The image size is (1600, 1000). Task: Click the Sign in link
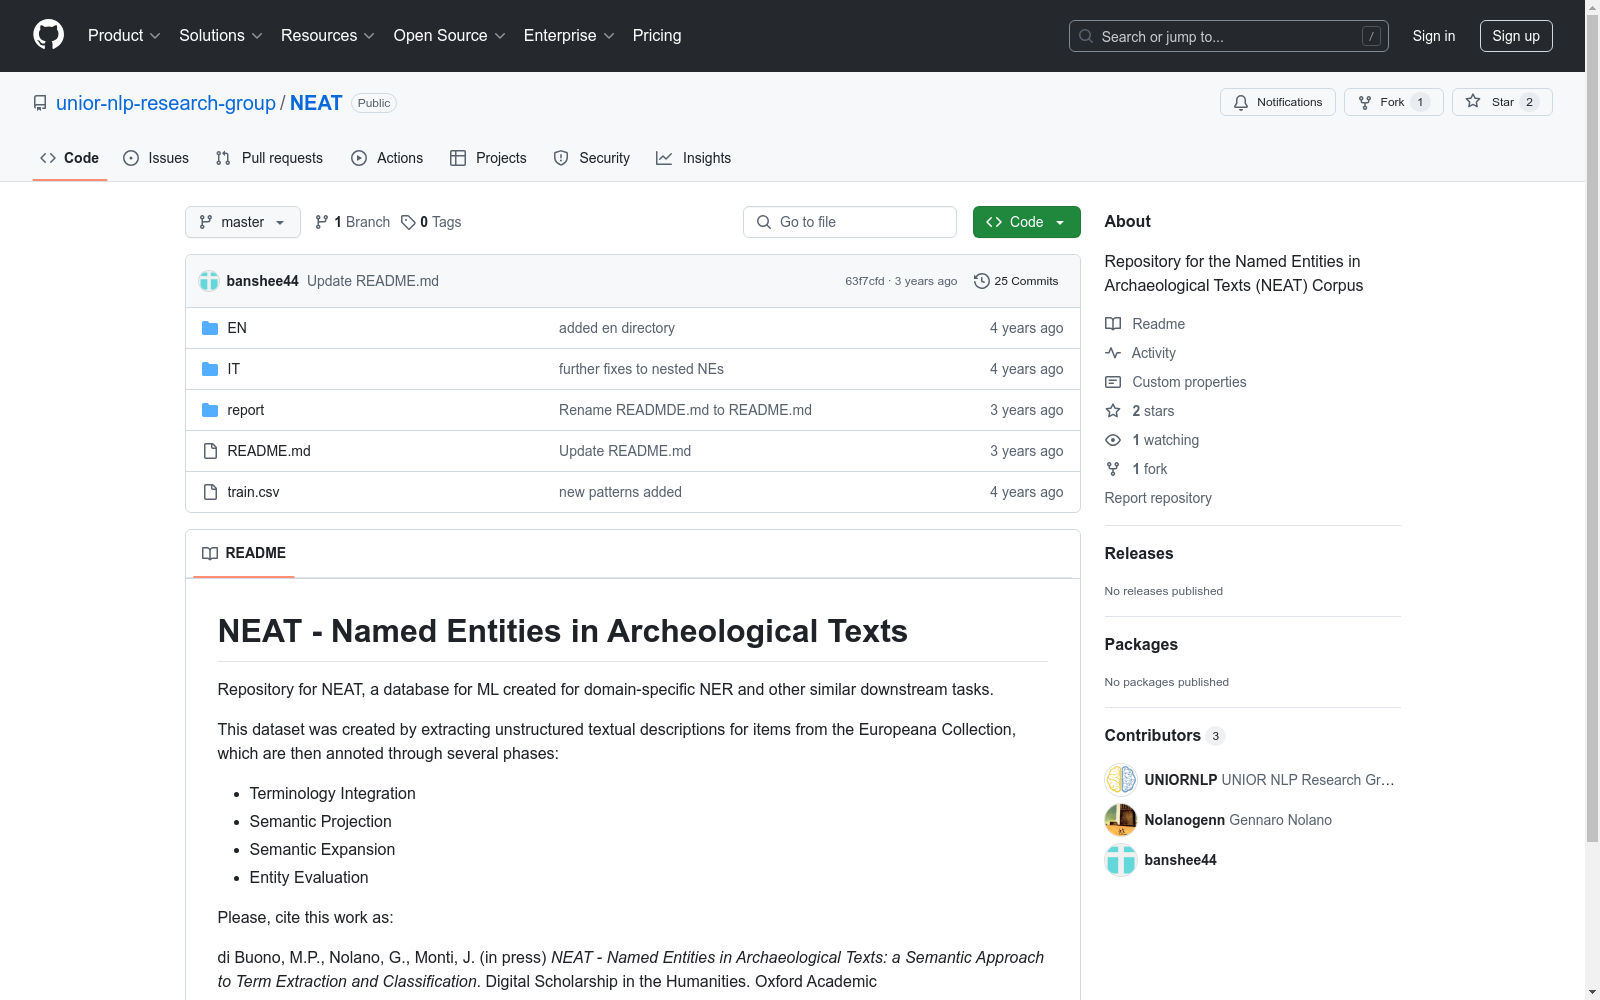coord(1434,36)
